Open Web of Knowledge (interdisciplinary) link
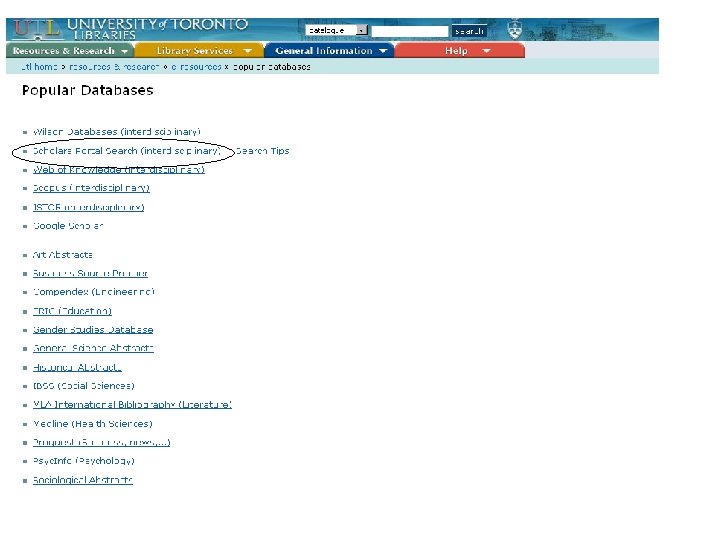This screenshot has height=540, width=720. coord(118,170)
